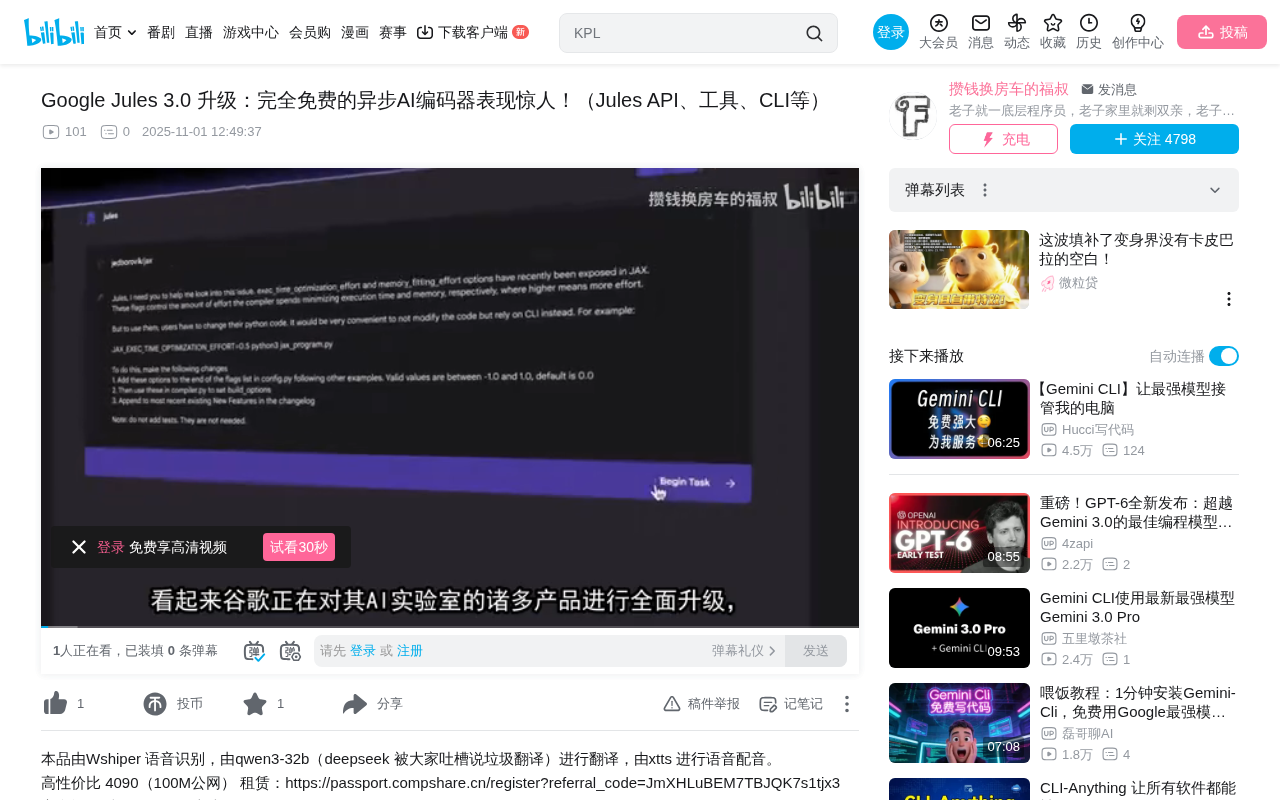Viewport: 1280px width, 800px height.
Task: Open 漫画 in the top navigation
Action: (355, 32)
